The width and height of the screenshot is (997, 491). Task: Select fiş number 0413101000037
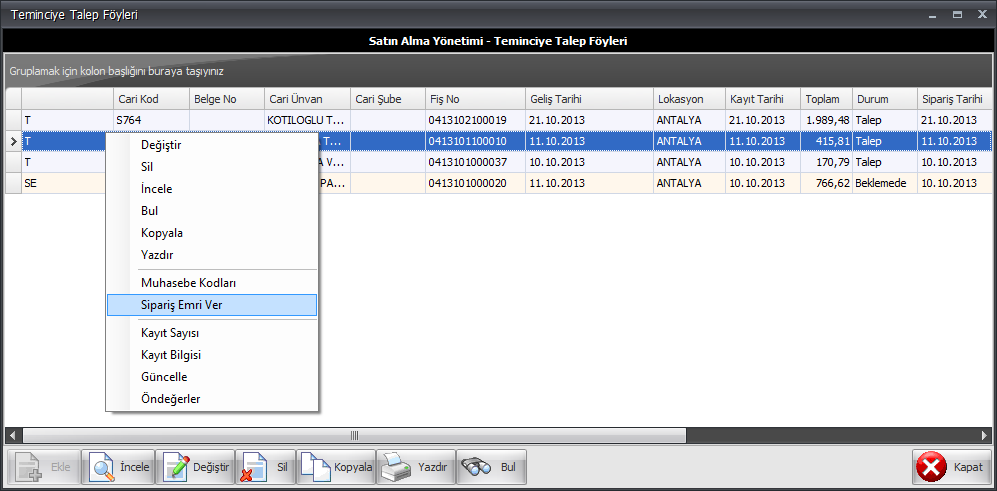[475, 162]
